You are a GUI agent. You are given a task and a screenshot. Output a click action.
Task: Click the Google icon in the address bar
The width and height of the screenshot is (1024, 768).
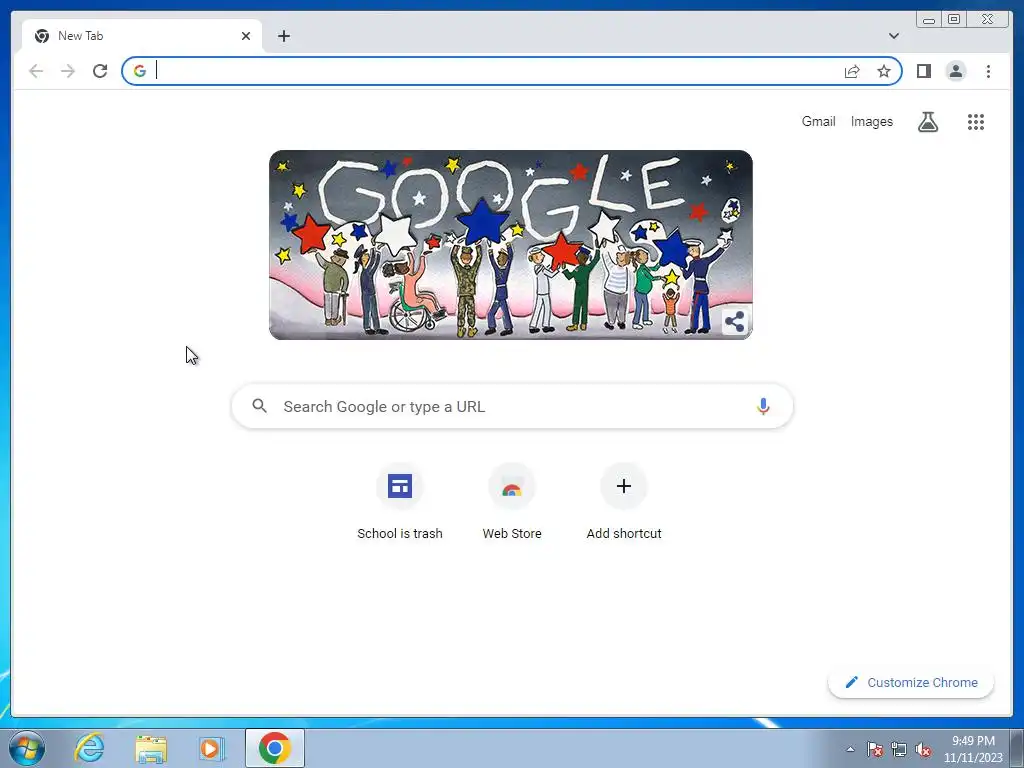[140, 71]
